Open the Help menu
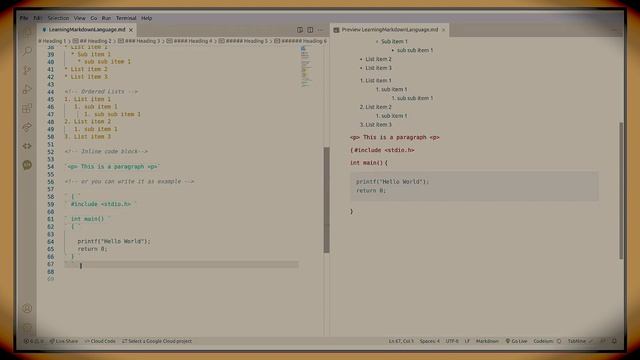640x360 pixels. (x=147, y=18)
